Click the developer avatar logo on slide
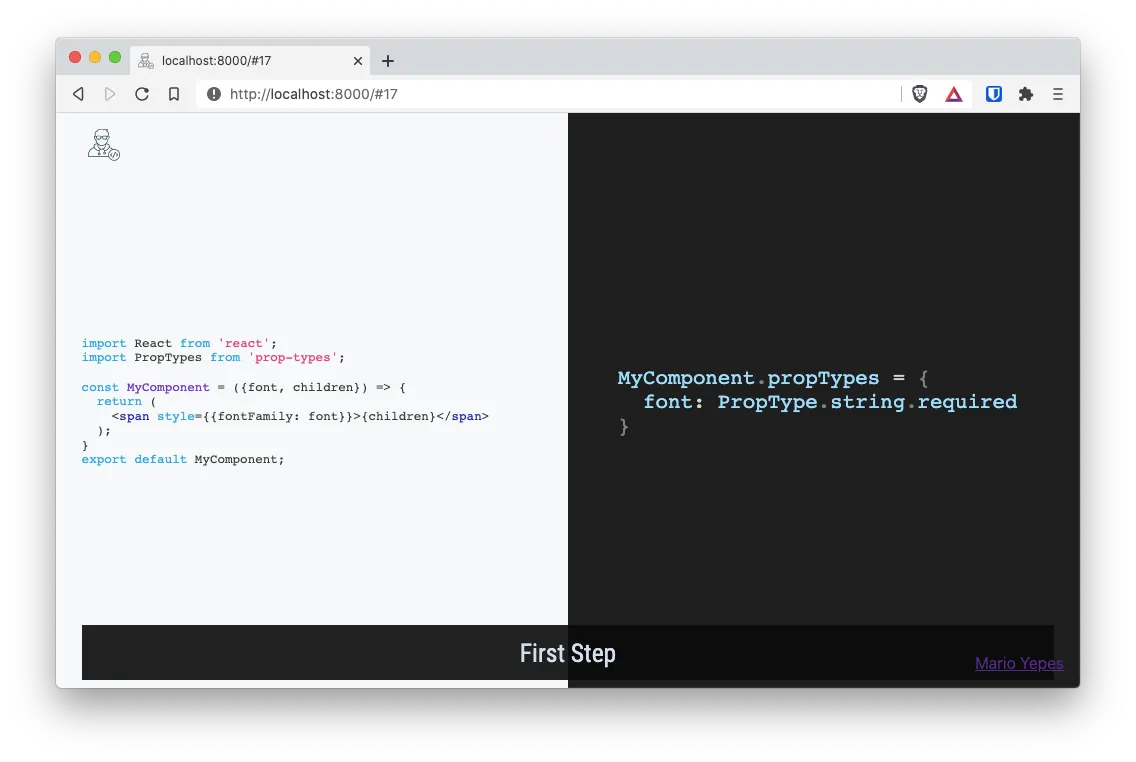This screenshot has width=1136, height=762. 104,145
